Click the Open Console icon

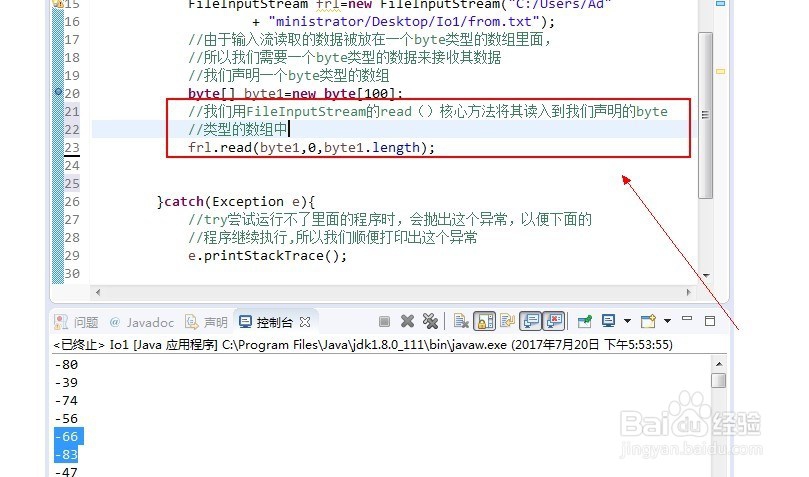click(x=648, y=321)
